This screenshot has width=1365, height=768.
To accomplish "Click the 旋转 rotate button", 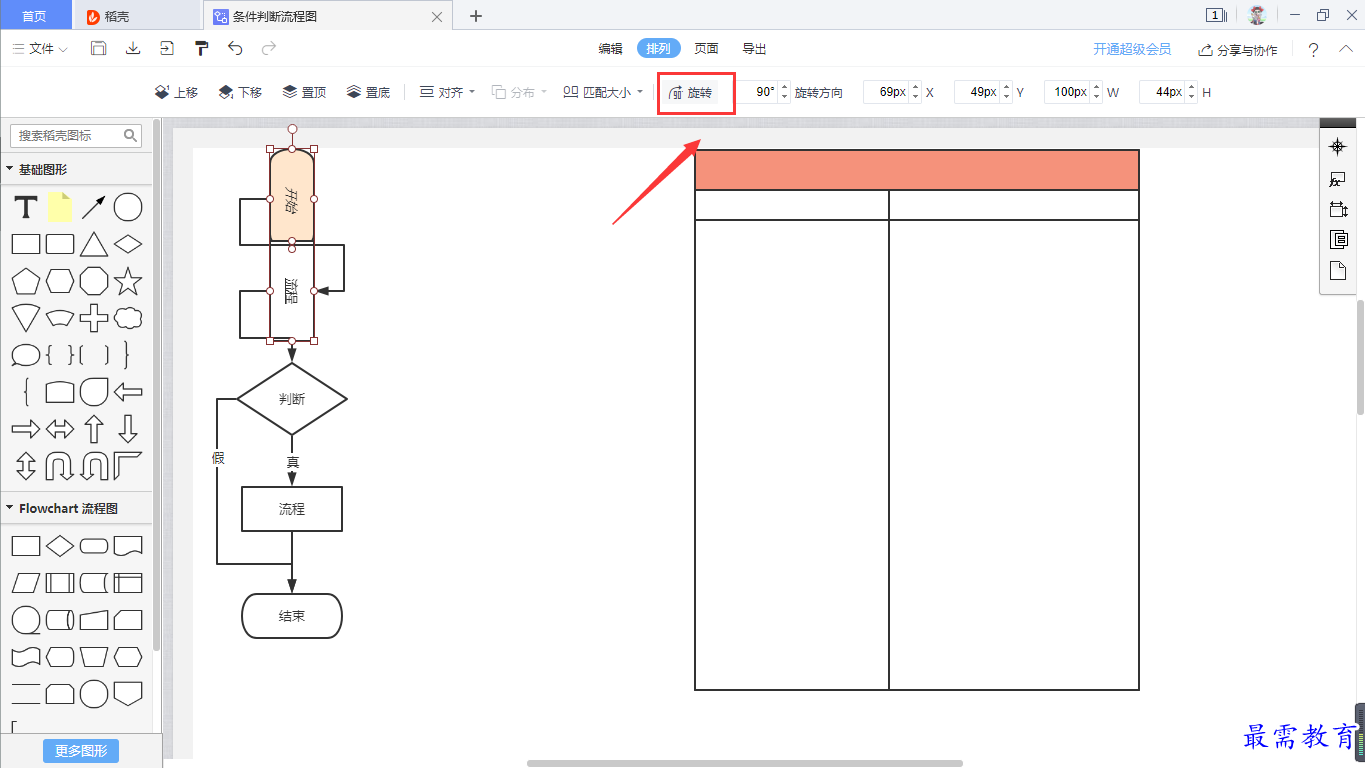I will (x=691, y=92).
